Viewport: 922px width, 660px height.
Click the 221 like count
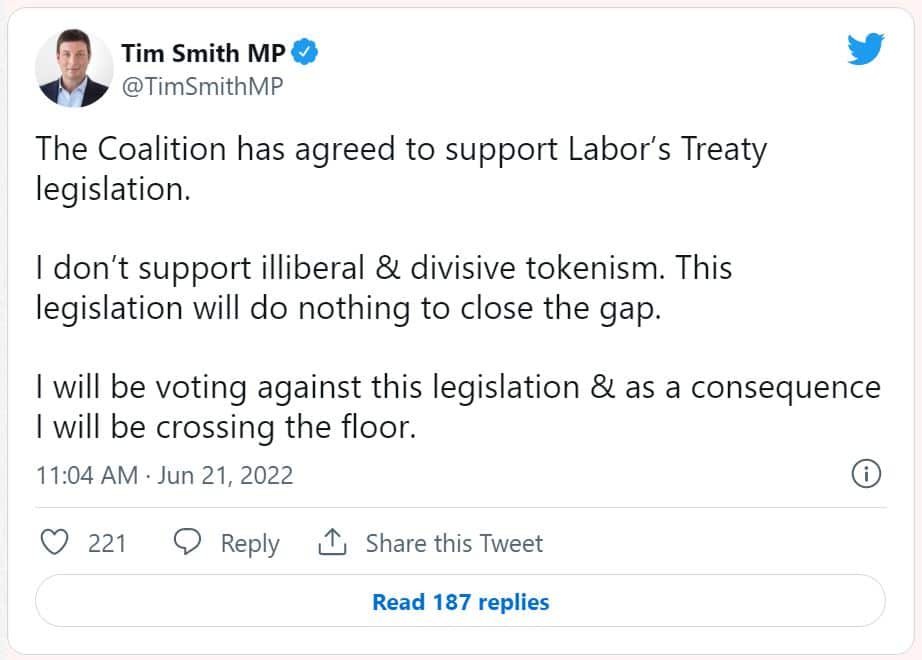click(x=105, y=542)
